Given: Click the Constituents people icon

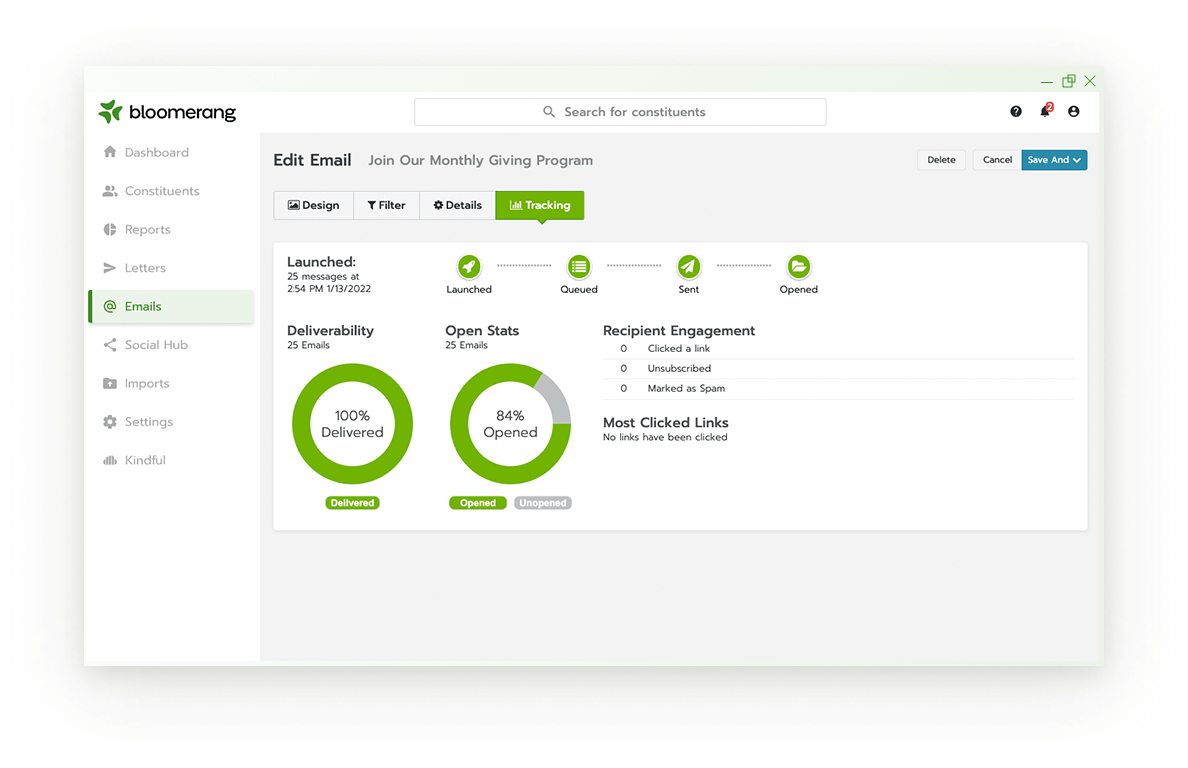Looking at the screenshot, I should point(110,191).
